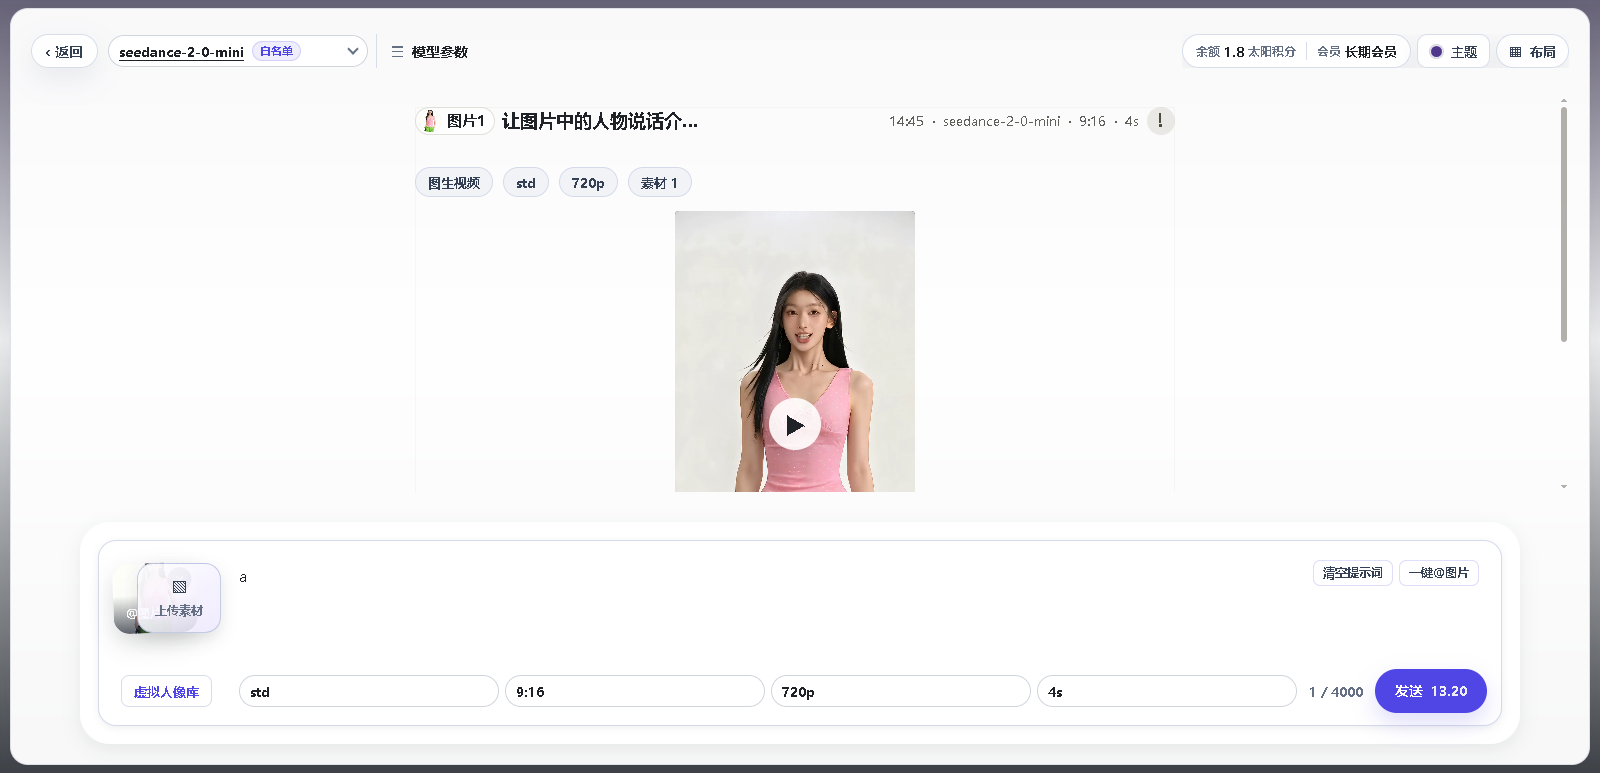
Task: Click the 布局 layout grid icon
Action: [1516, 52]
